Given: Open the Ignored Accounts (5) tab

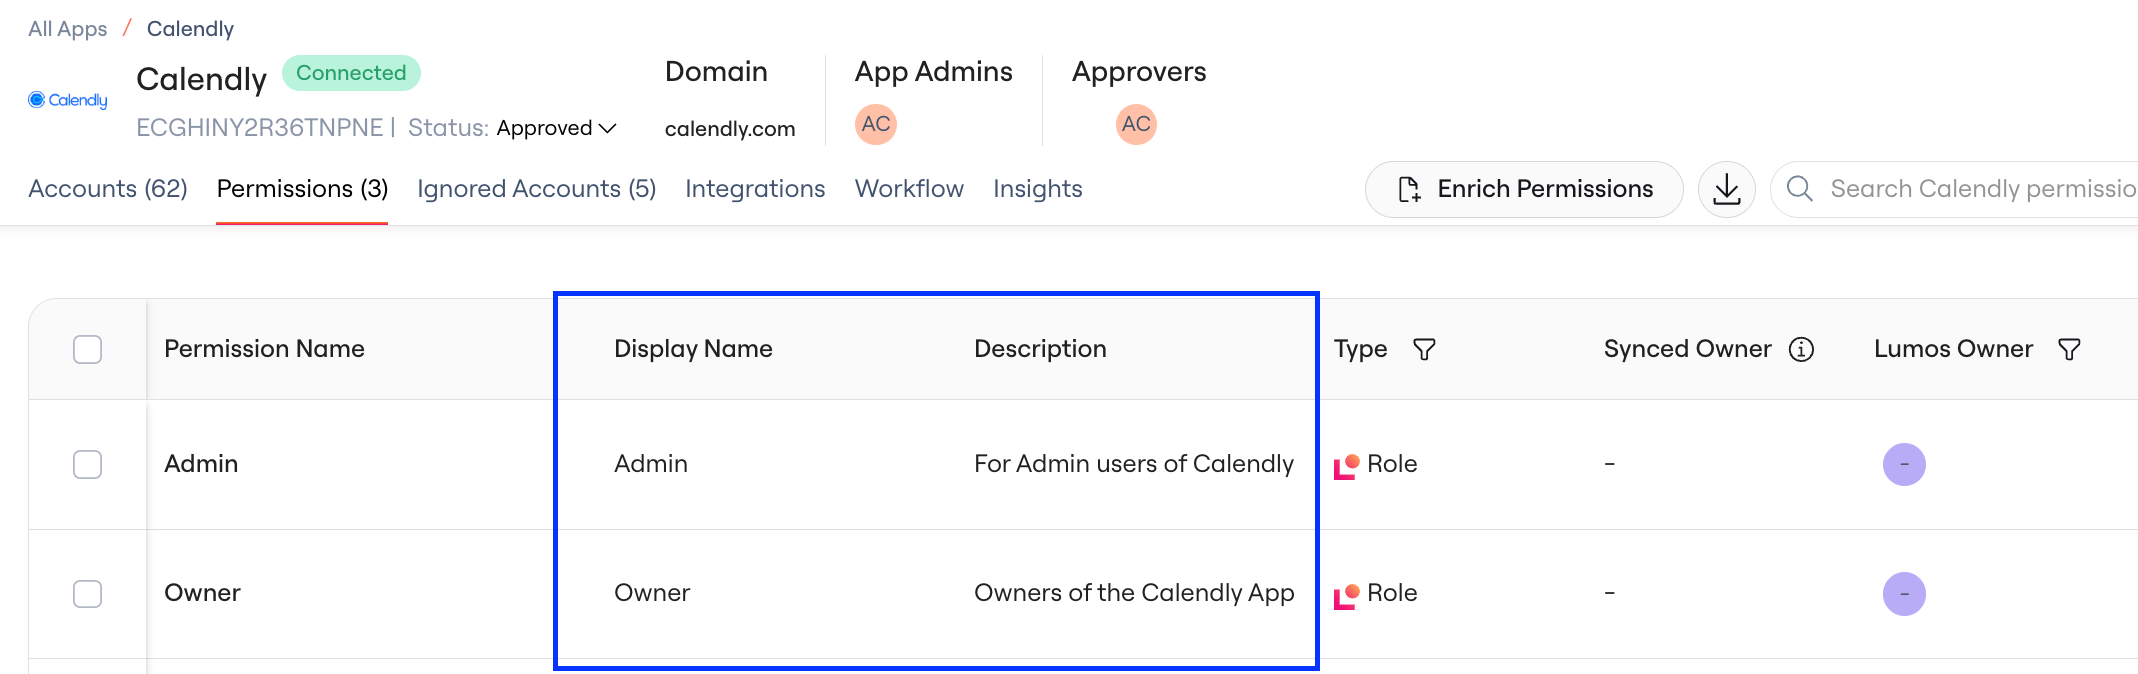Looking at the screenshot, I should 536,189.
